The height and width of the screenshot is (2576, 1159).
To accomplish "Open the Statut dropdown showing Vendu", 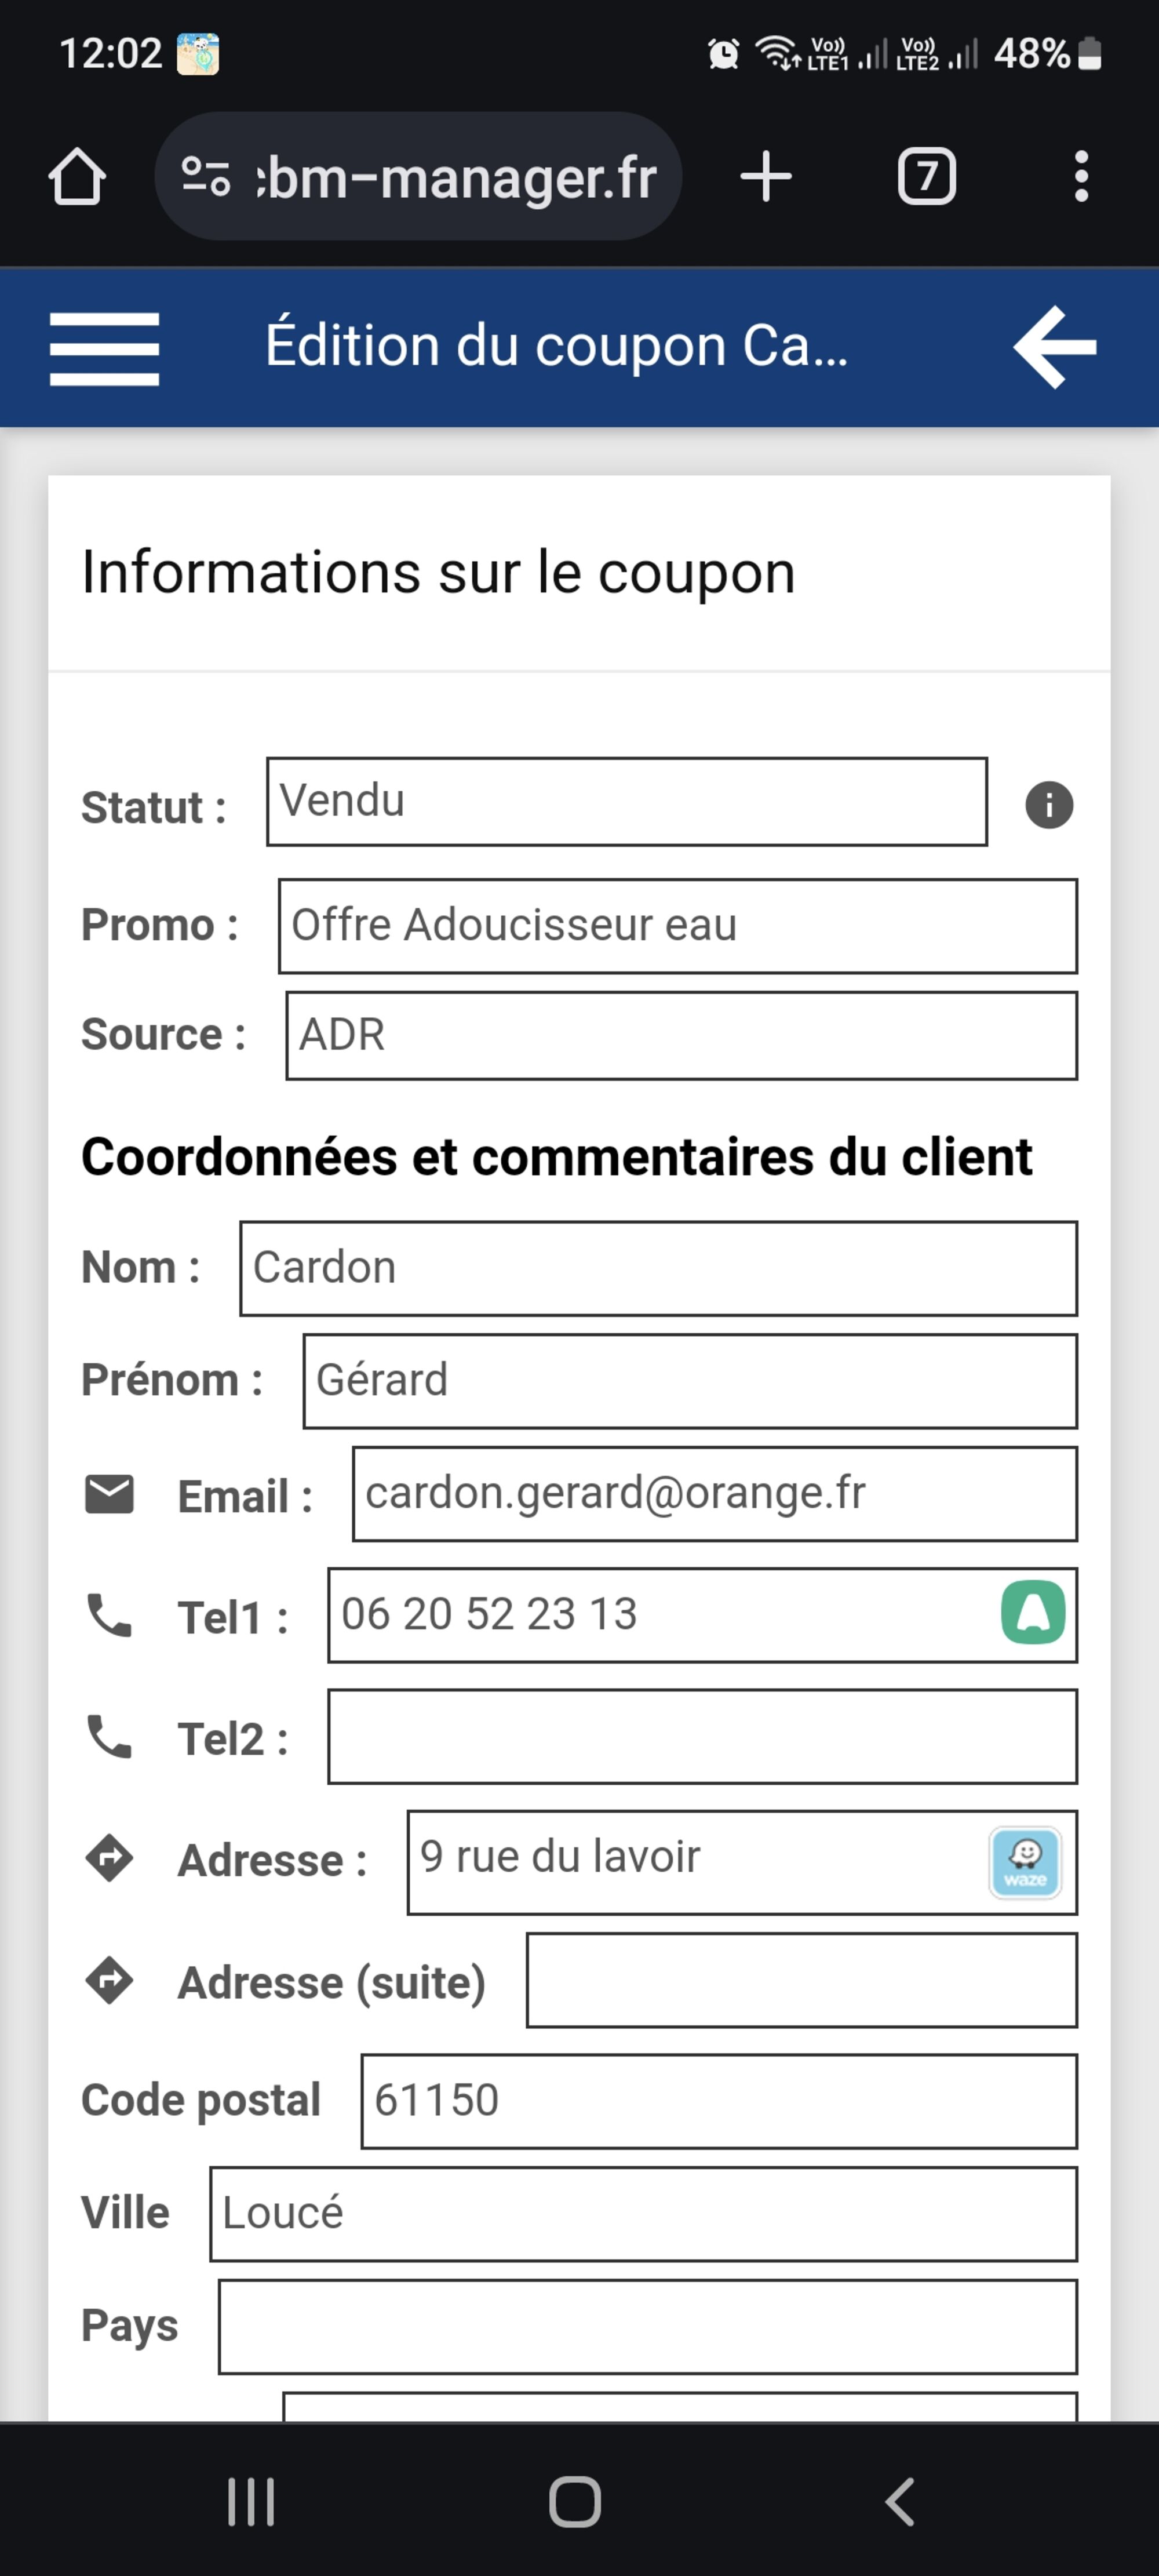I will (626, 802).
